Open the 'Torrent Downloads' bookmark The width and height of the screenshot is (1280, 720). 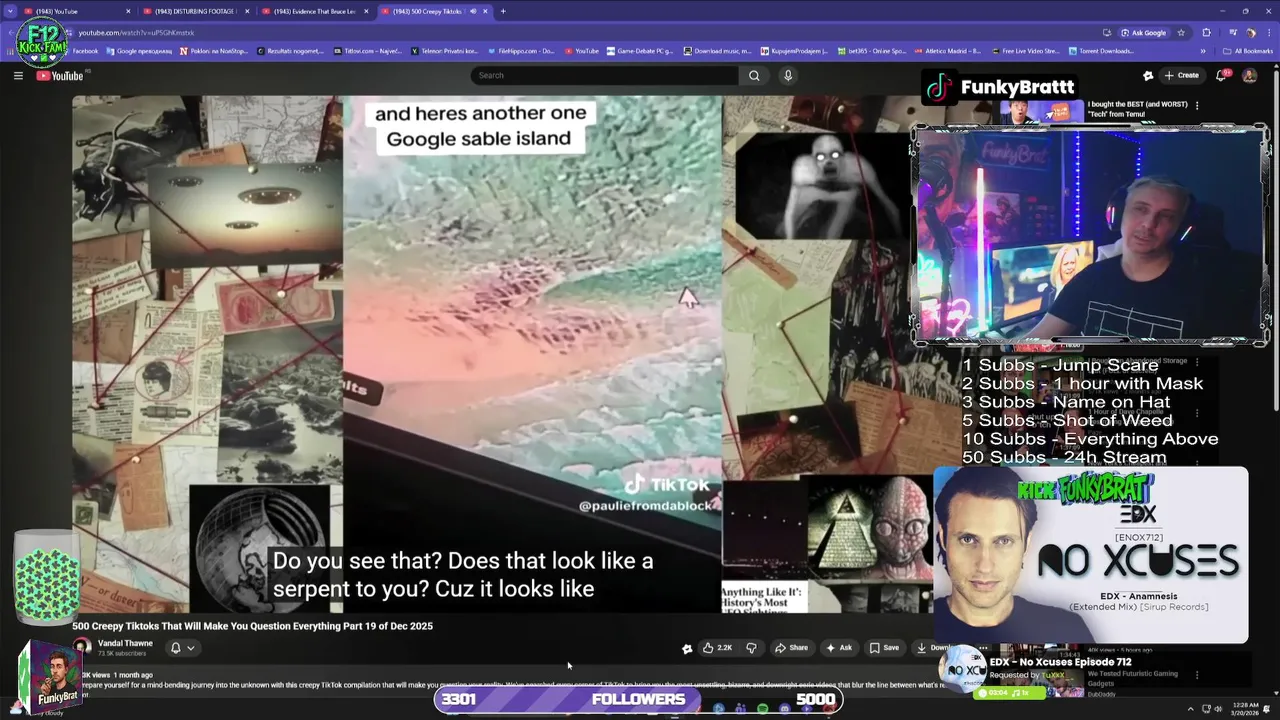coord(1101,51)
